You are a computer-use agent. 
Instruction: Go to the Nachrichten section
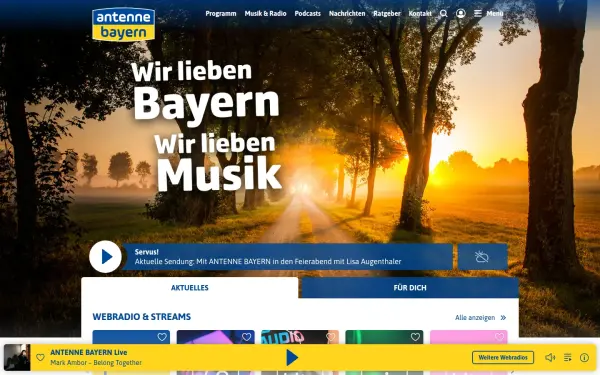coord(347,13)
